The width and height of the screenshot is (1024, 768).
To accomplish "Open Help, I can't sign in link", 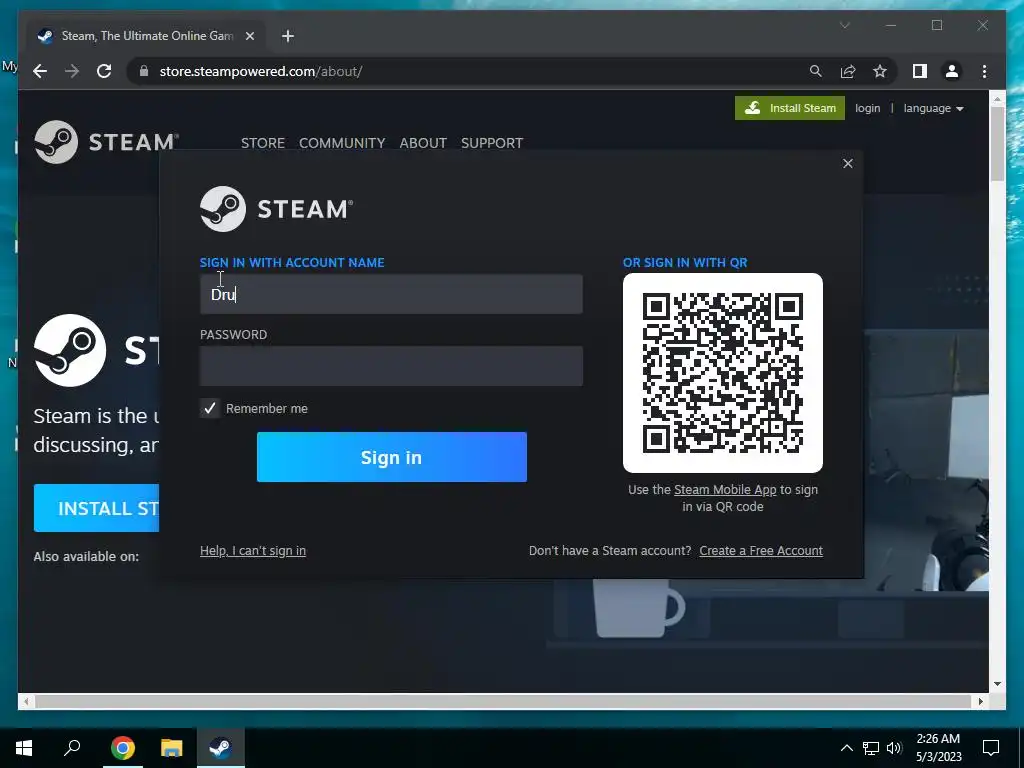I will 253,551.
